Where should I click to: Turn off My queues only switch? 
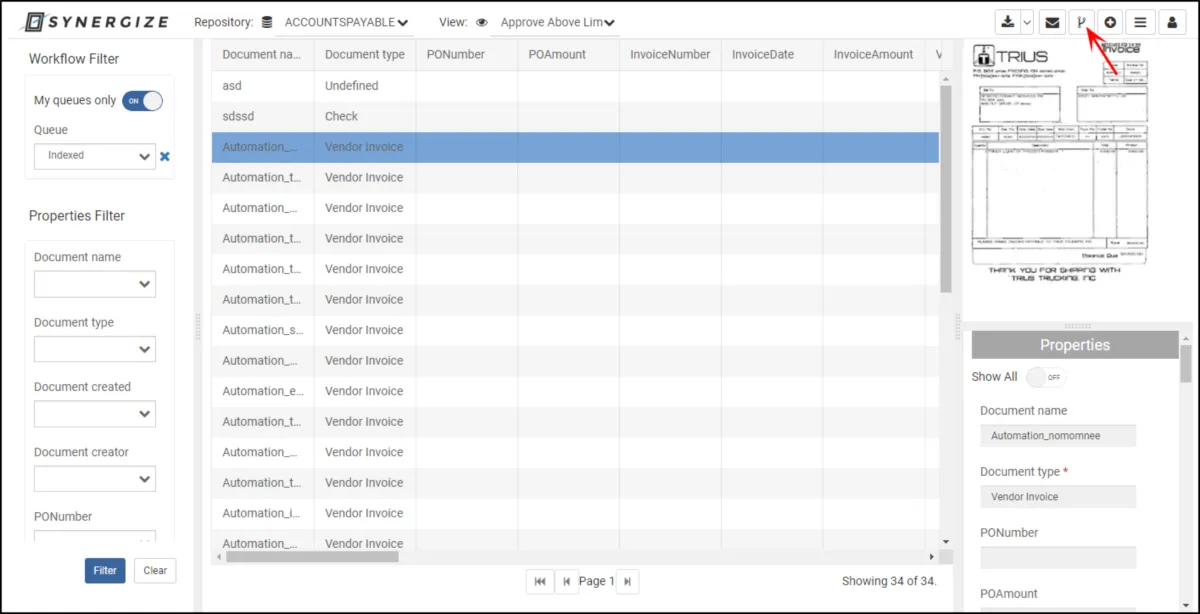[x=142, y=100]
